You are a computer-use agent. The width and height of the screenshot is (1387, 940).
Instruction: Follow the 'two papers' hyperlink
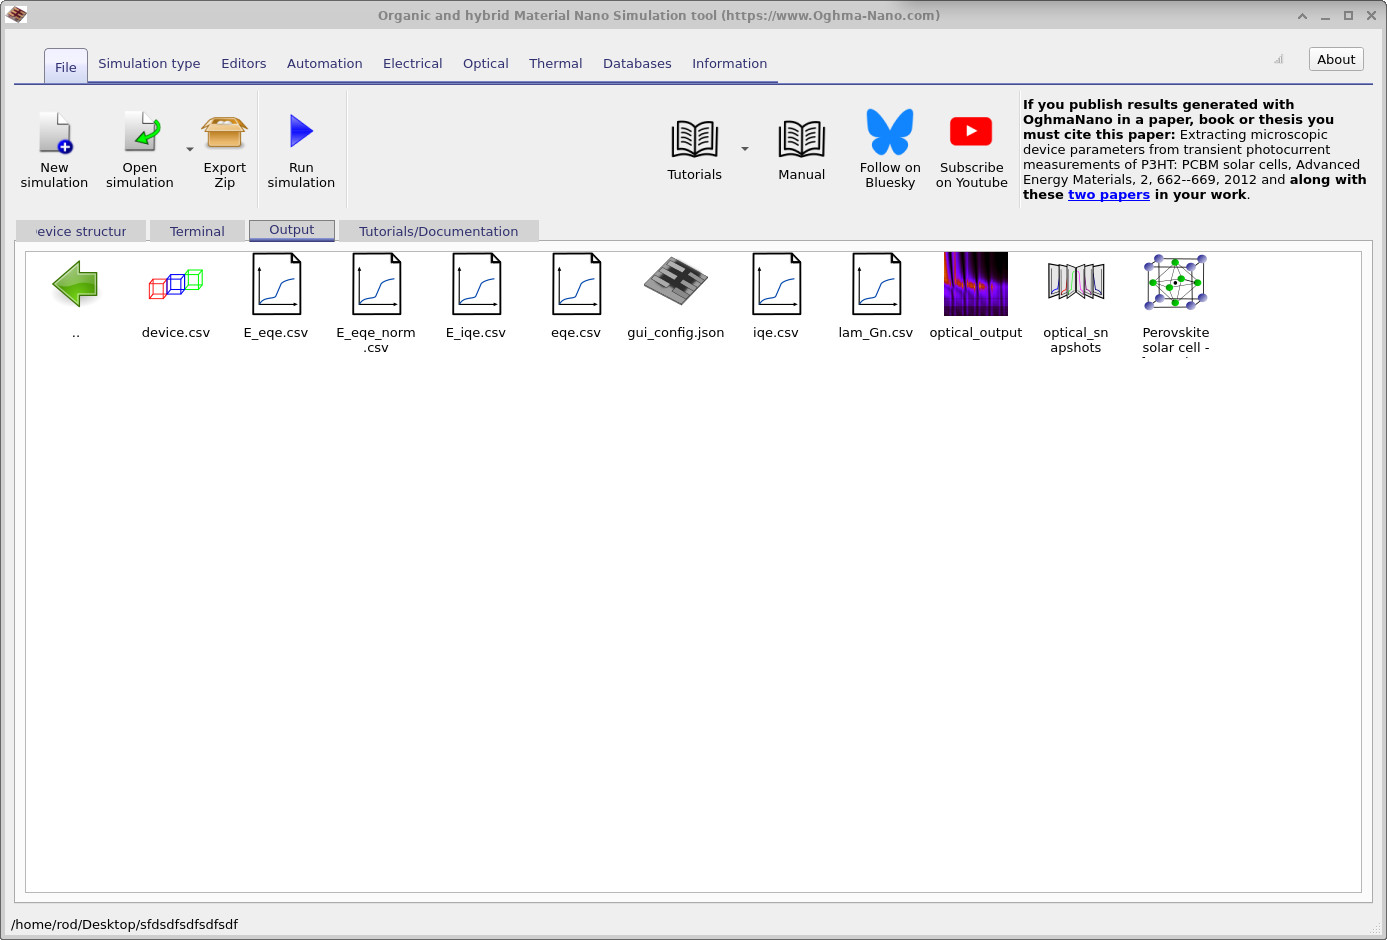point(1108,195)
